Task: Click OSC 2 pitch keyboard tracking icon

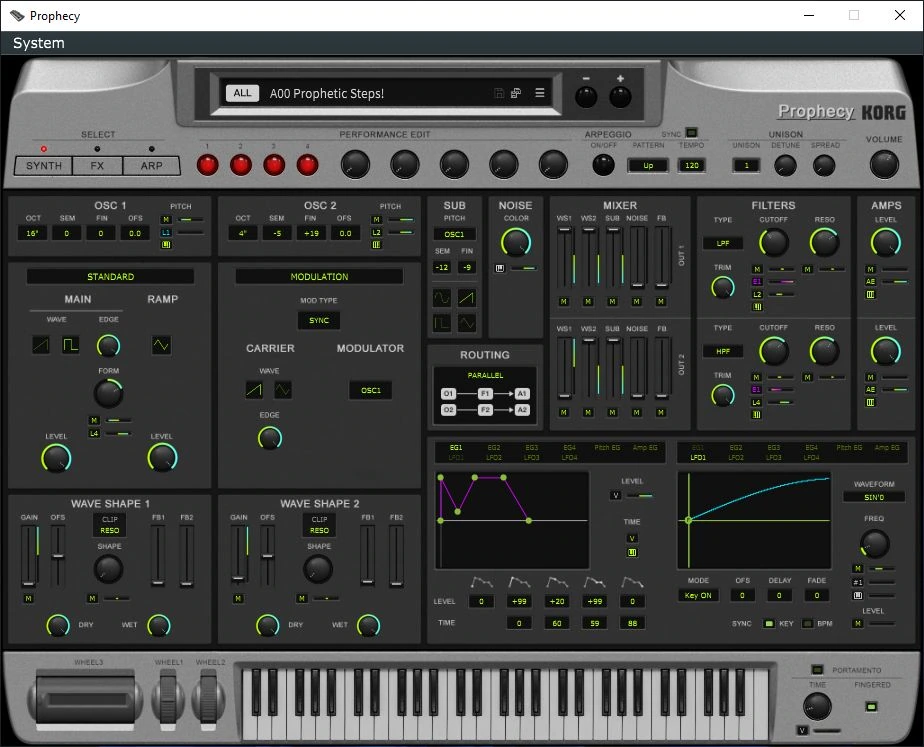Action: (x=377, y=244)
